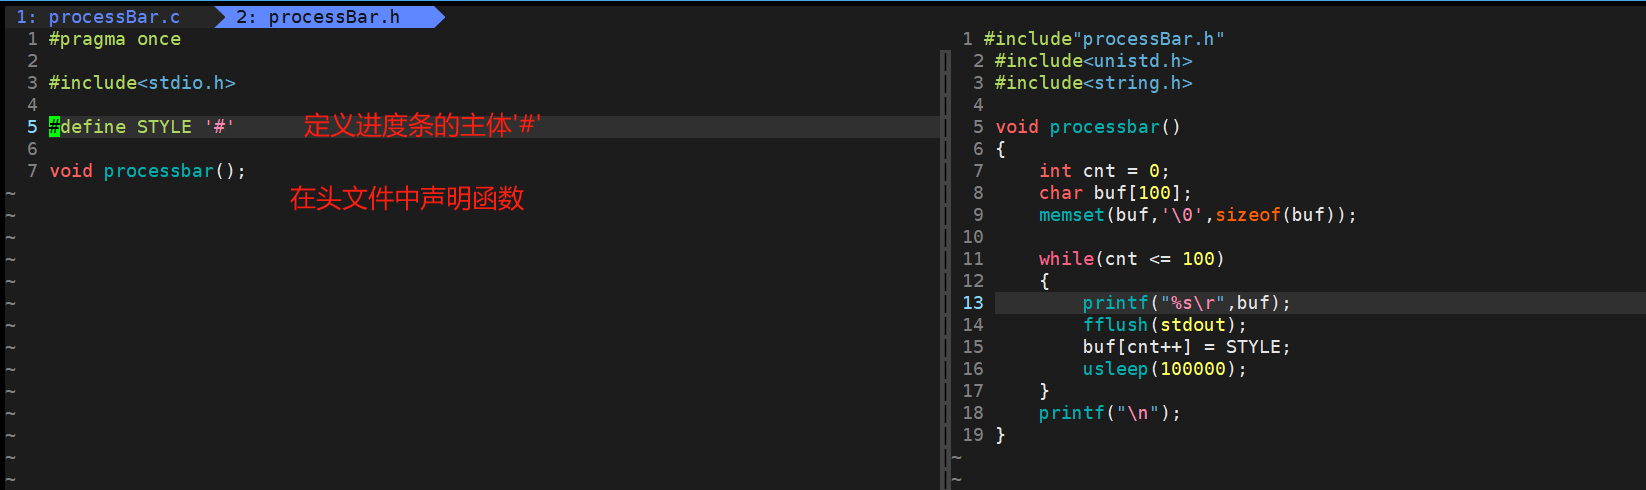This screenshot has width=1646, height=490.
Task: Click the '#define STYLE' directive line
Action: (142, 127)
